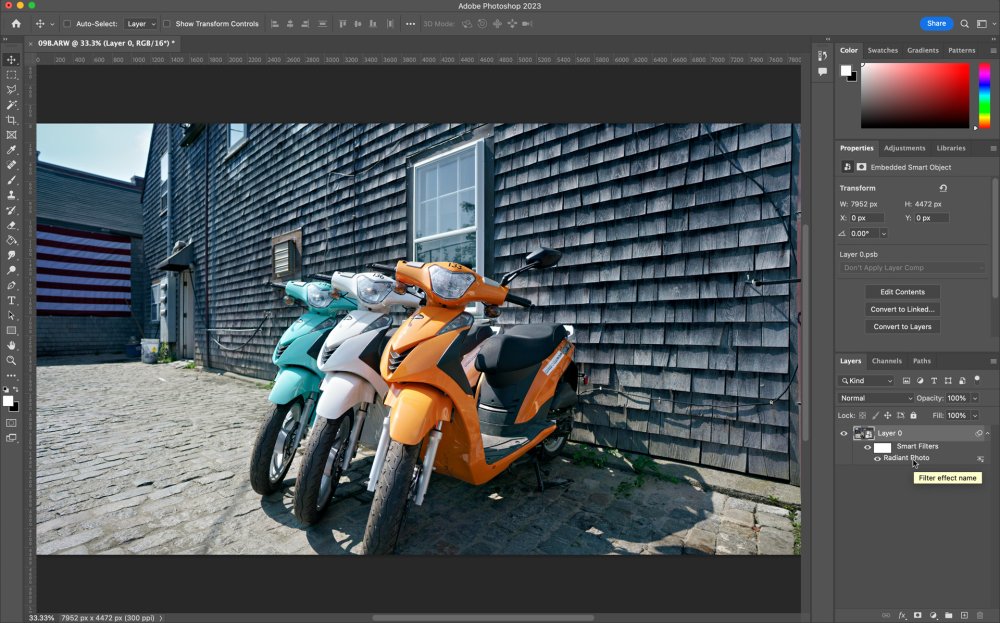This screenshot has height=623, width=1000.
Task: Toggle visibility of Radiant Photo filter
Action: [x=877, y=458]
